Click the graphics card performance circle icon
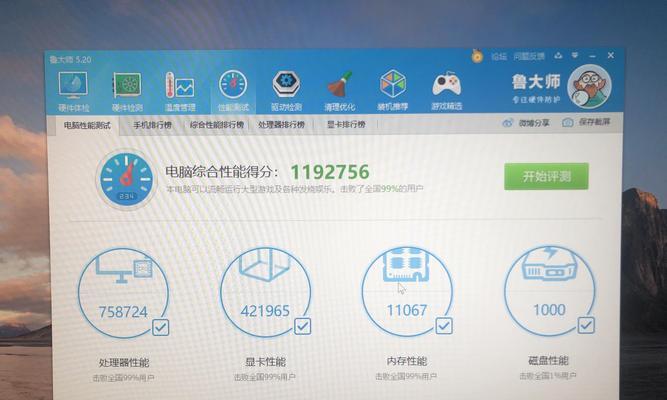Image resolution: width=667 pixels, height=400 pixels. [x=265, y=292]
